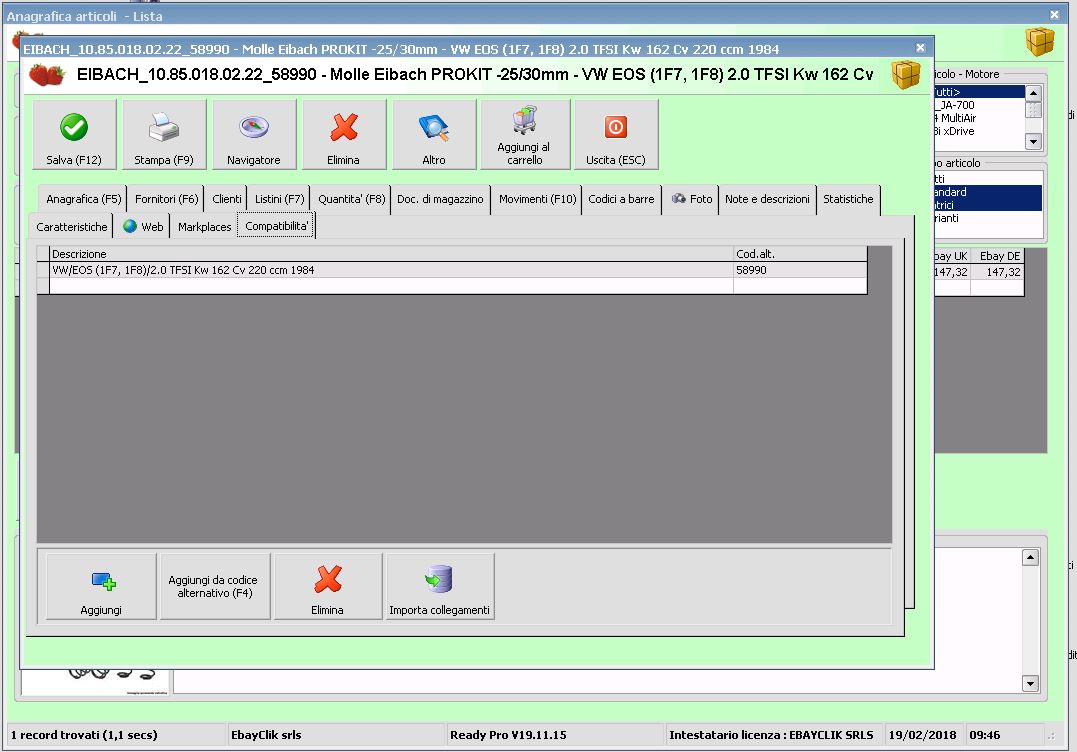Viewport: 1077px width, 752px height.
Task: Click the down arrow of the lower-right panel scrollbar
Action: 1030,683
